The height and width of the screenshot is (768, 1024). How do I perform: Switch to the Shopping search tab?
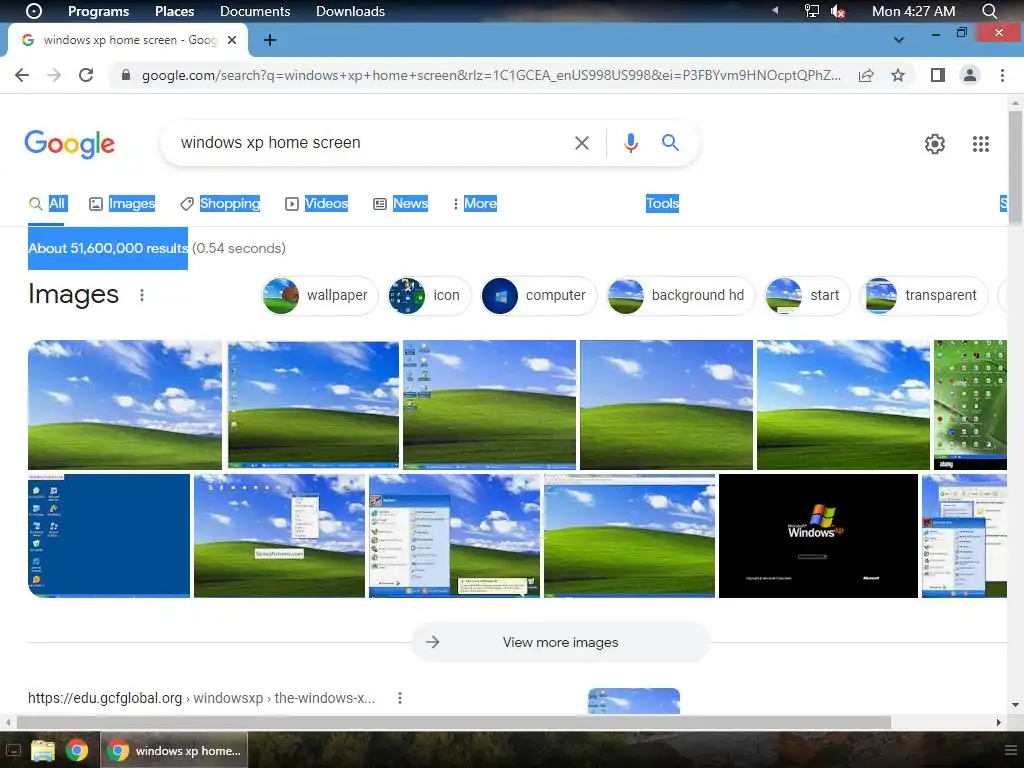click(220, 204)
